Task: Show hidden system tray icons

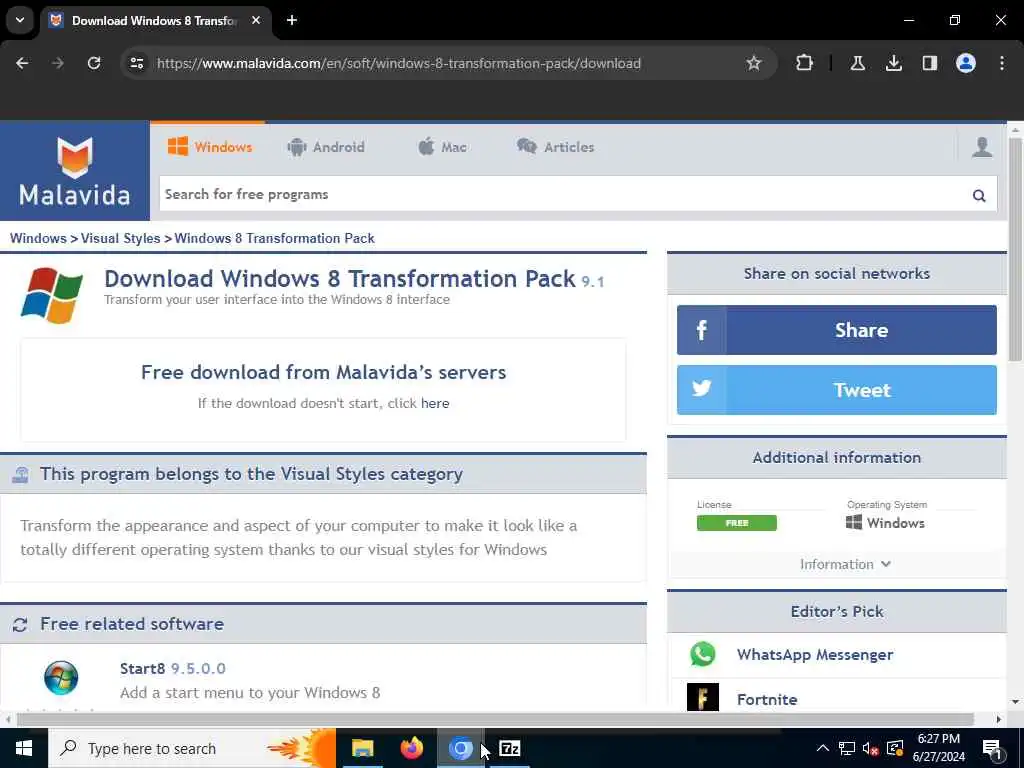Action: [823, 748]
